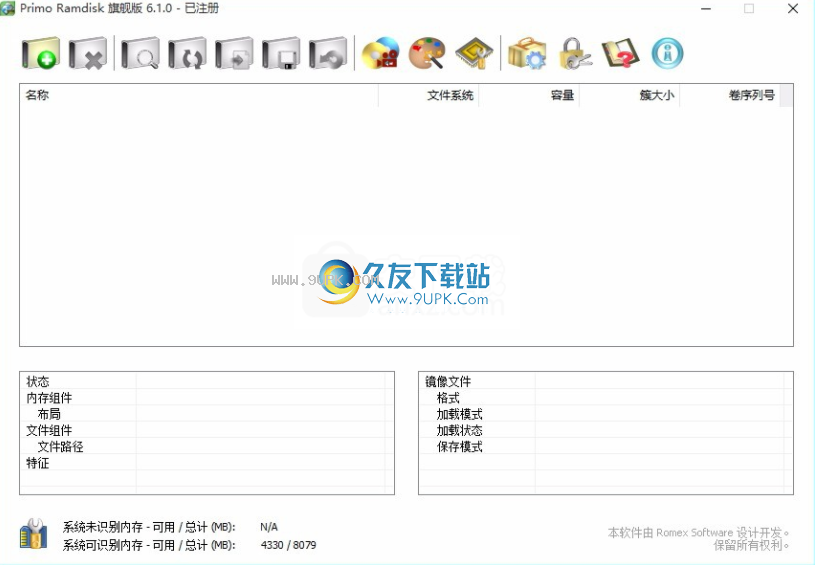815x565 pixels.
Task: Click the 4330 / 8079 memory value
Action: (x=288, y=545)
